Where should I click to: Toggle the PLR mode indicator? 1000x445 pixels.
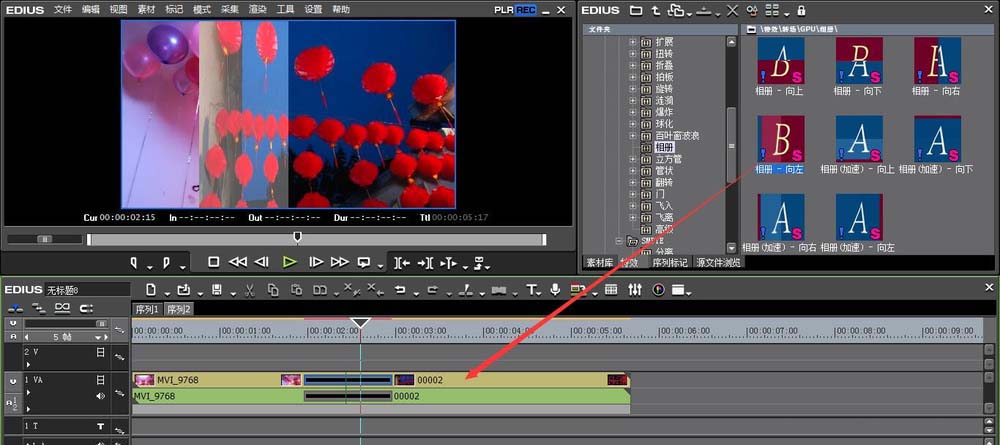click(504, 10)
